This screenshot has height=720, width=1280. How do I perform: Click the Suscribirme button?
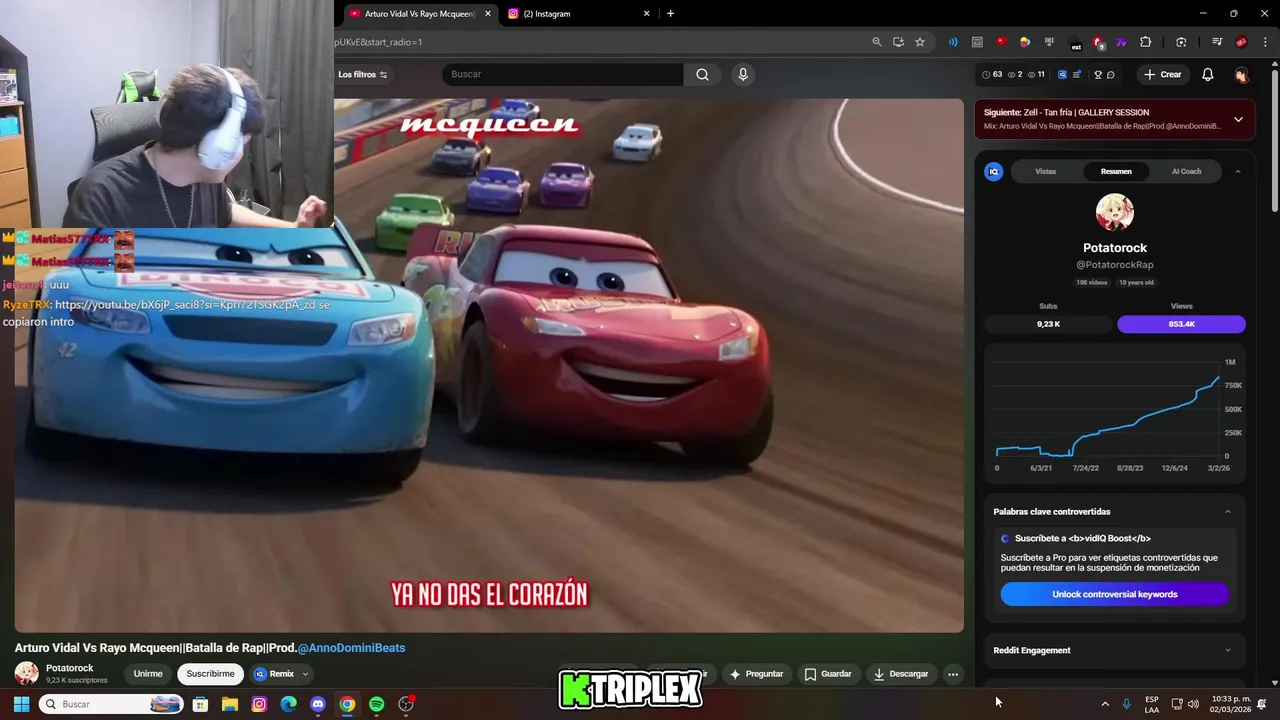point(210,674)
